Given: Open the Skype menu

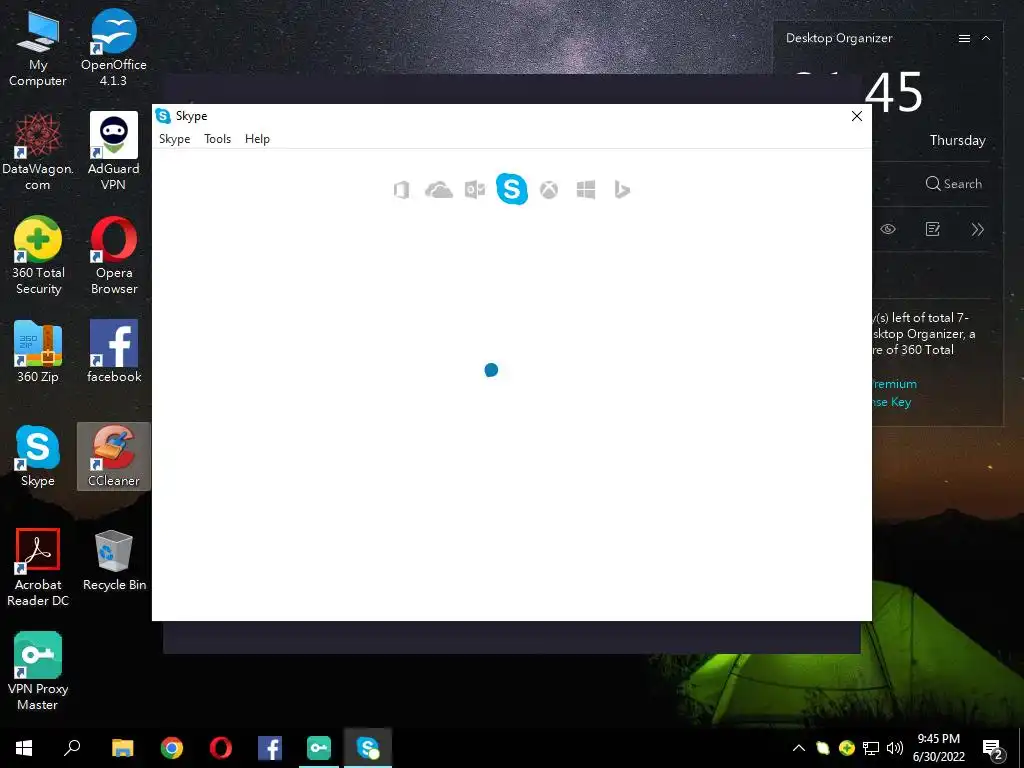Looking at the screenshot, I should (x=174, y=138).
